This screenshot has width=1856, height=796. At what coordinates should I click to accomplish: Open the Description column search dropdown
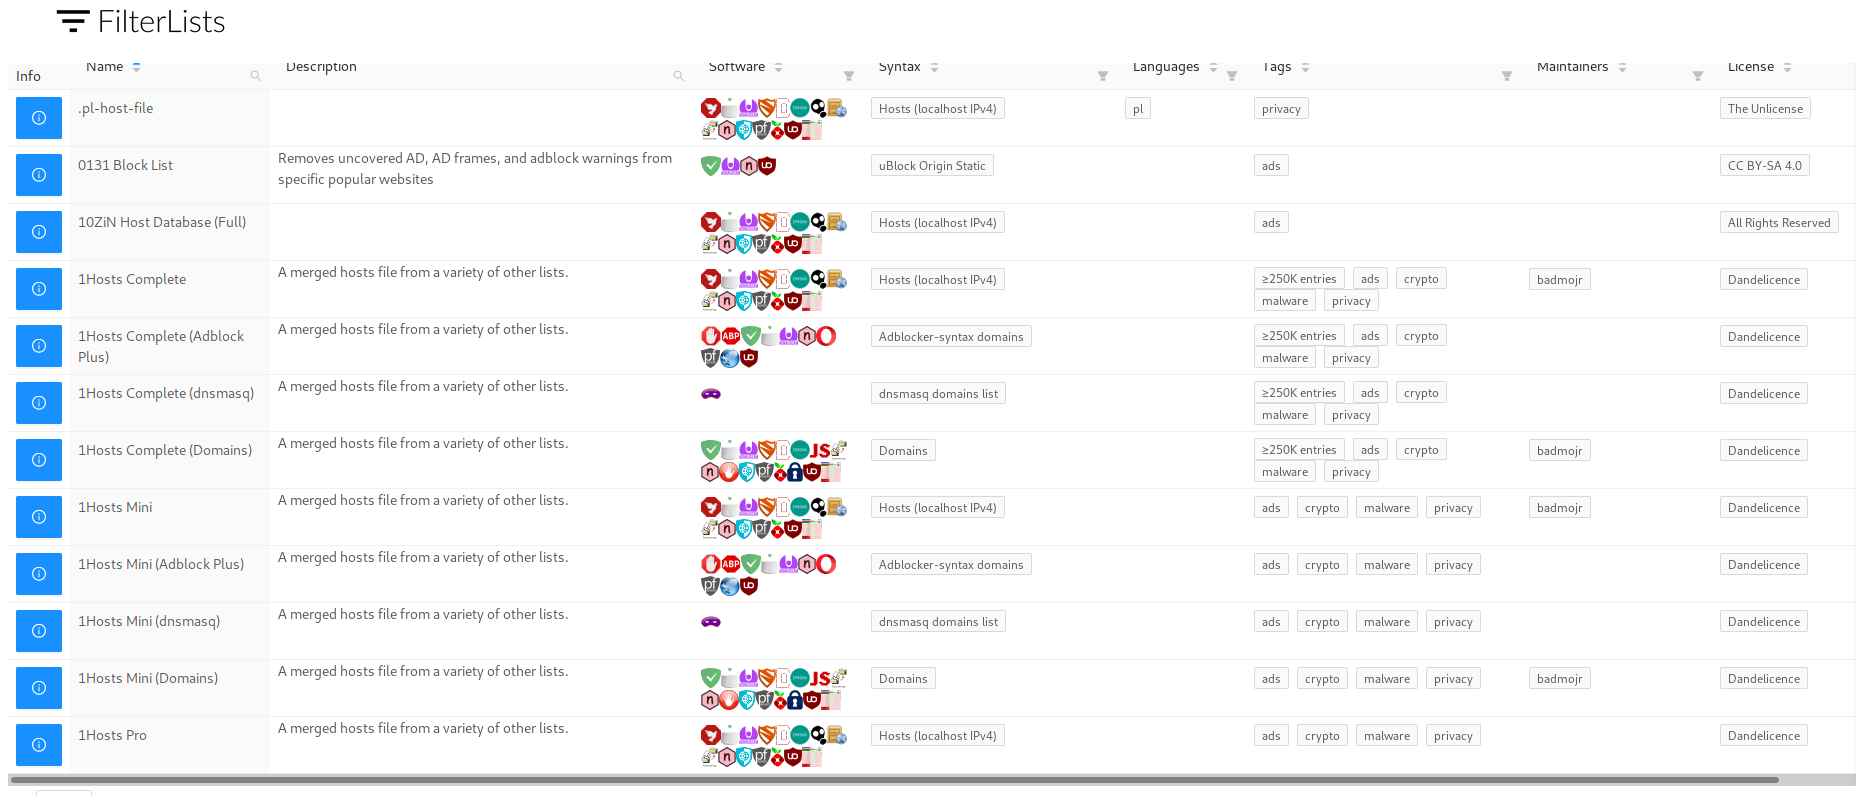678,76
